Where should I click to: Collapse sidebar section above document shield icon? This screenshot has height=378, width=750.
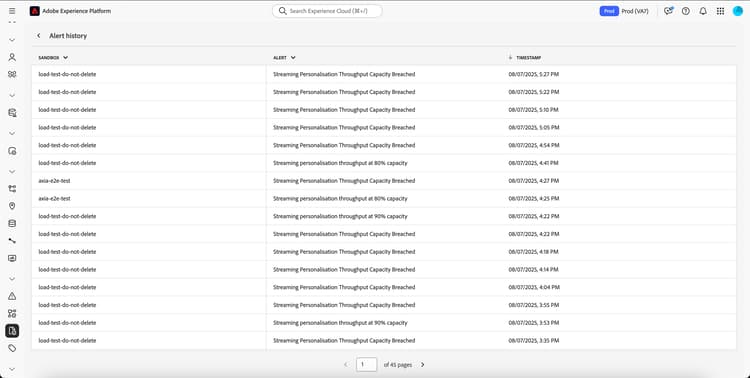(12, 133)
